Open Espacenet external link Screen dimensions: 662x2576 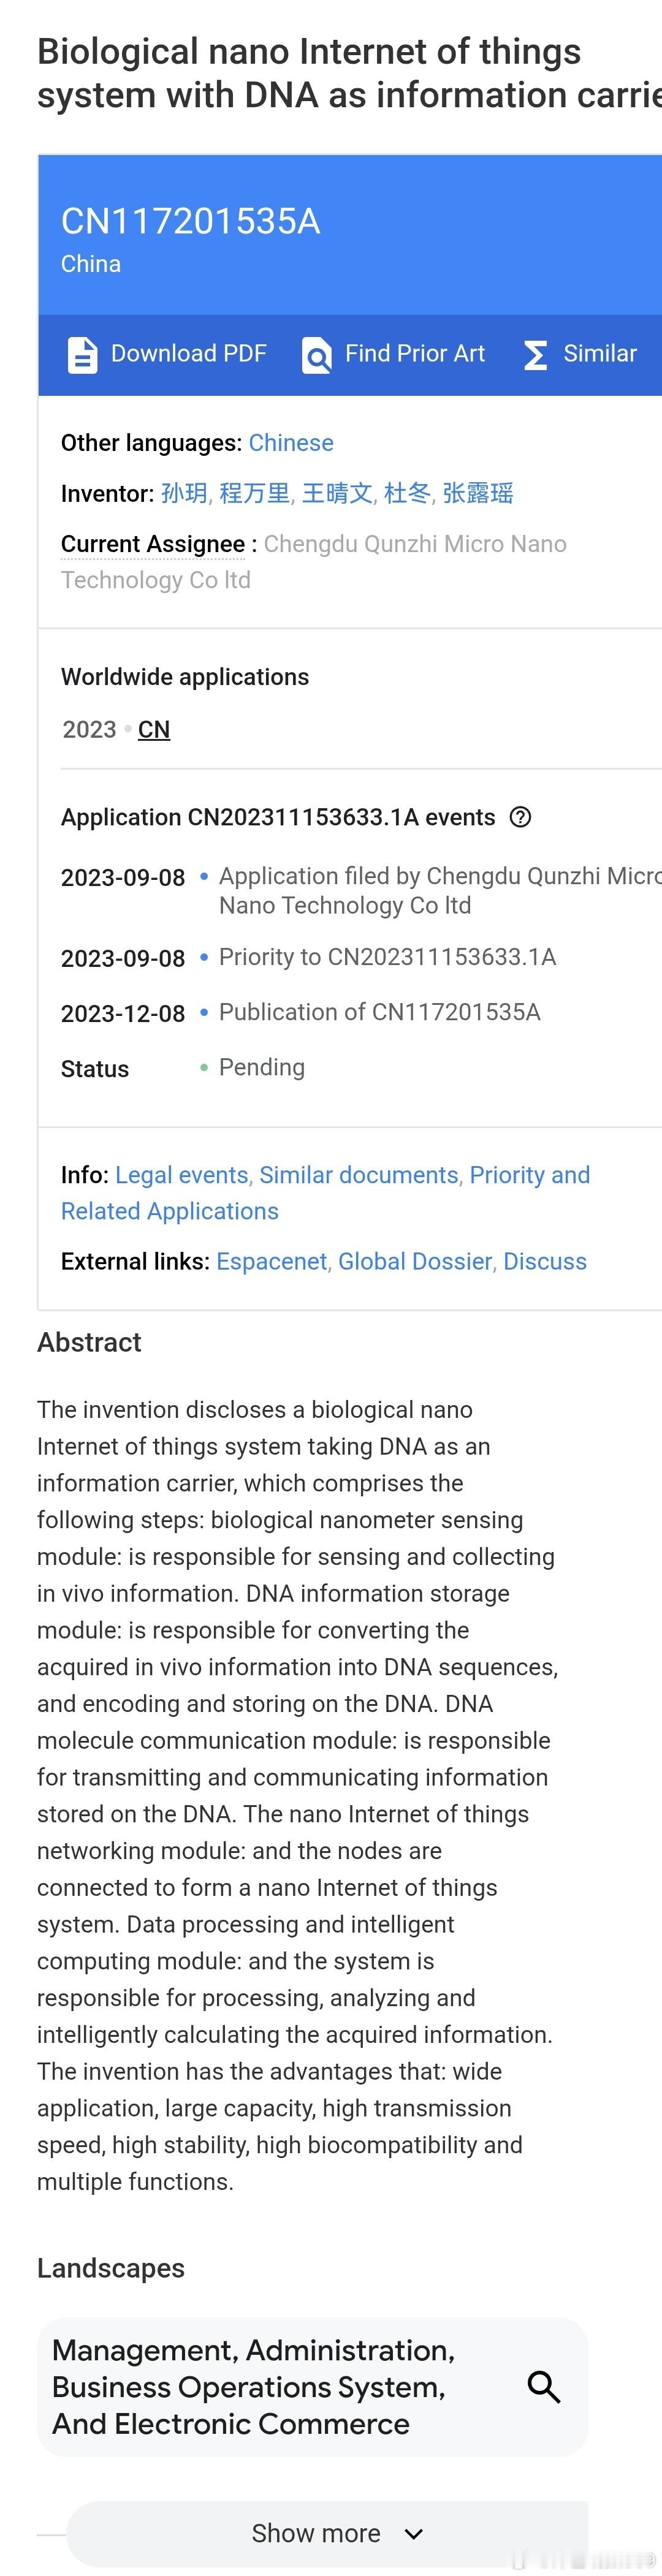point(272,1262)
